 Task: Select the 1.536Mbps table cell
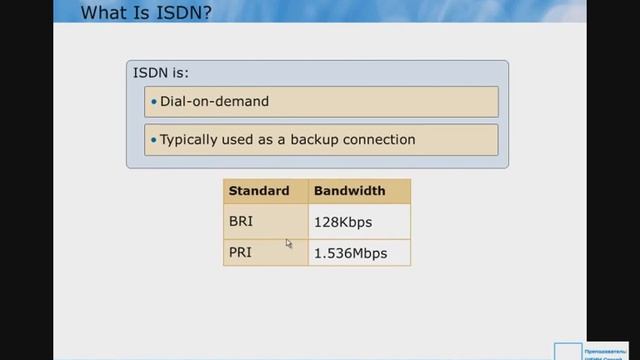pos(360,253)
